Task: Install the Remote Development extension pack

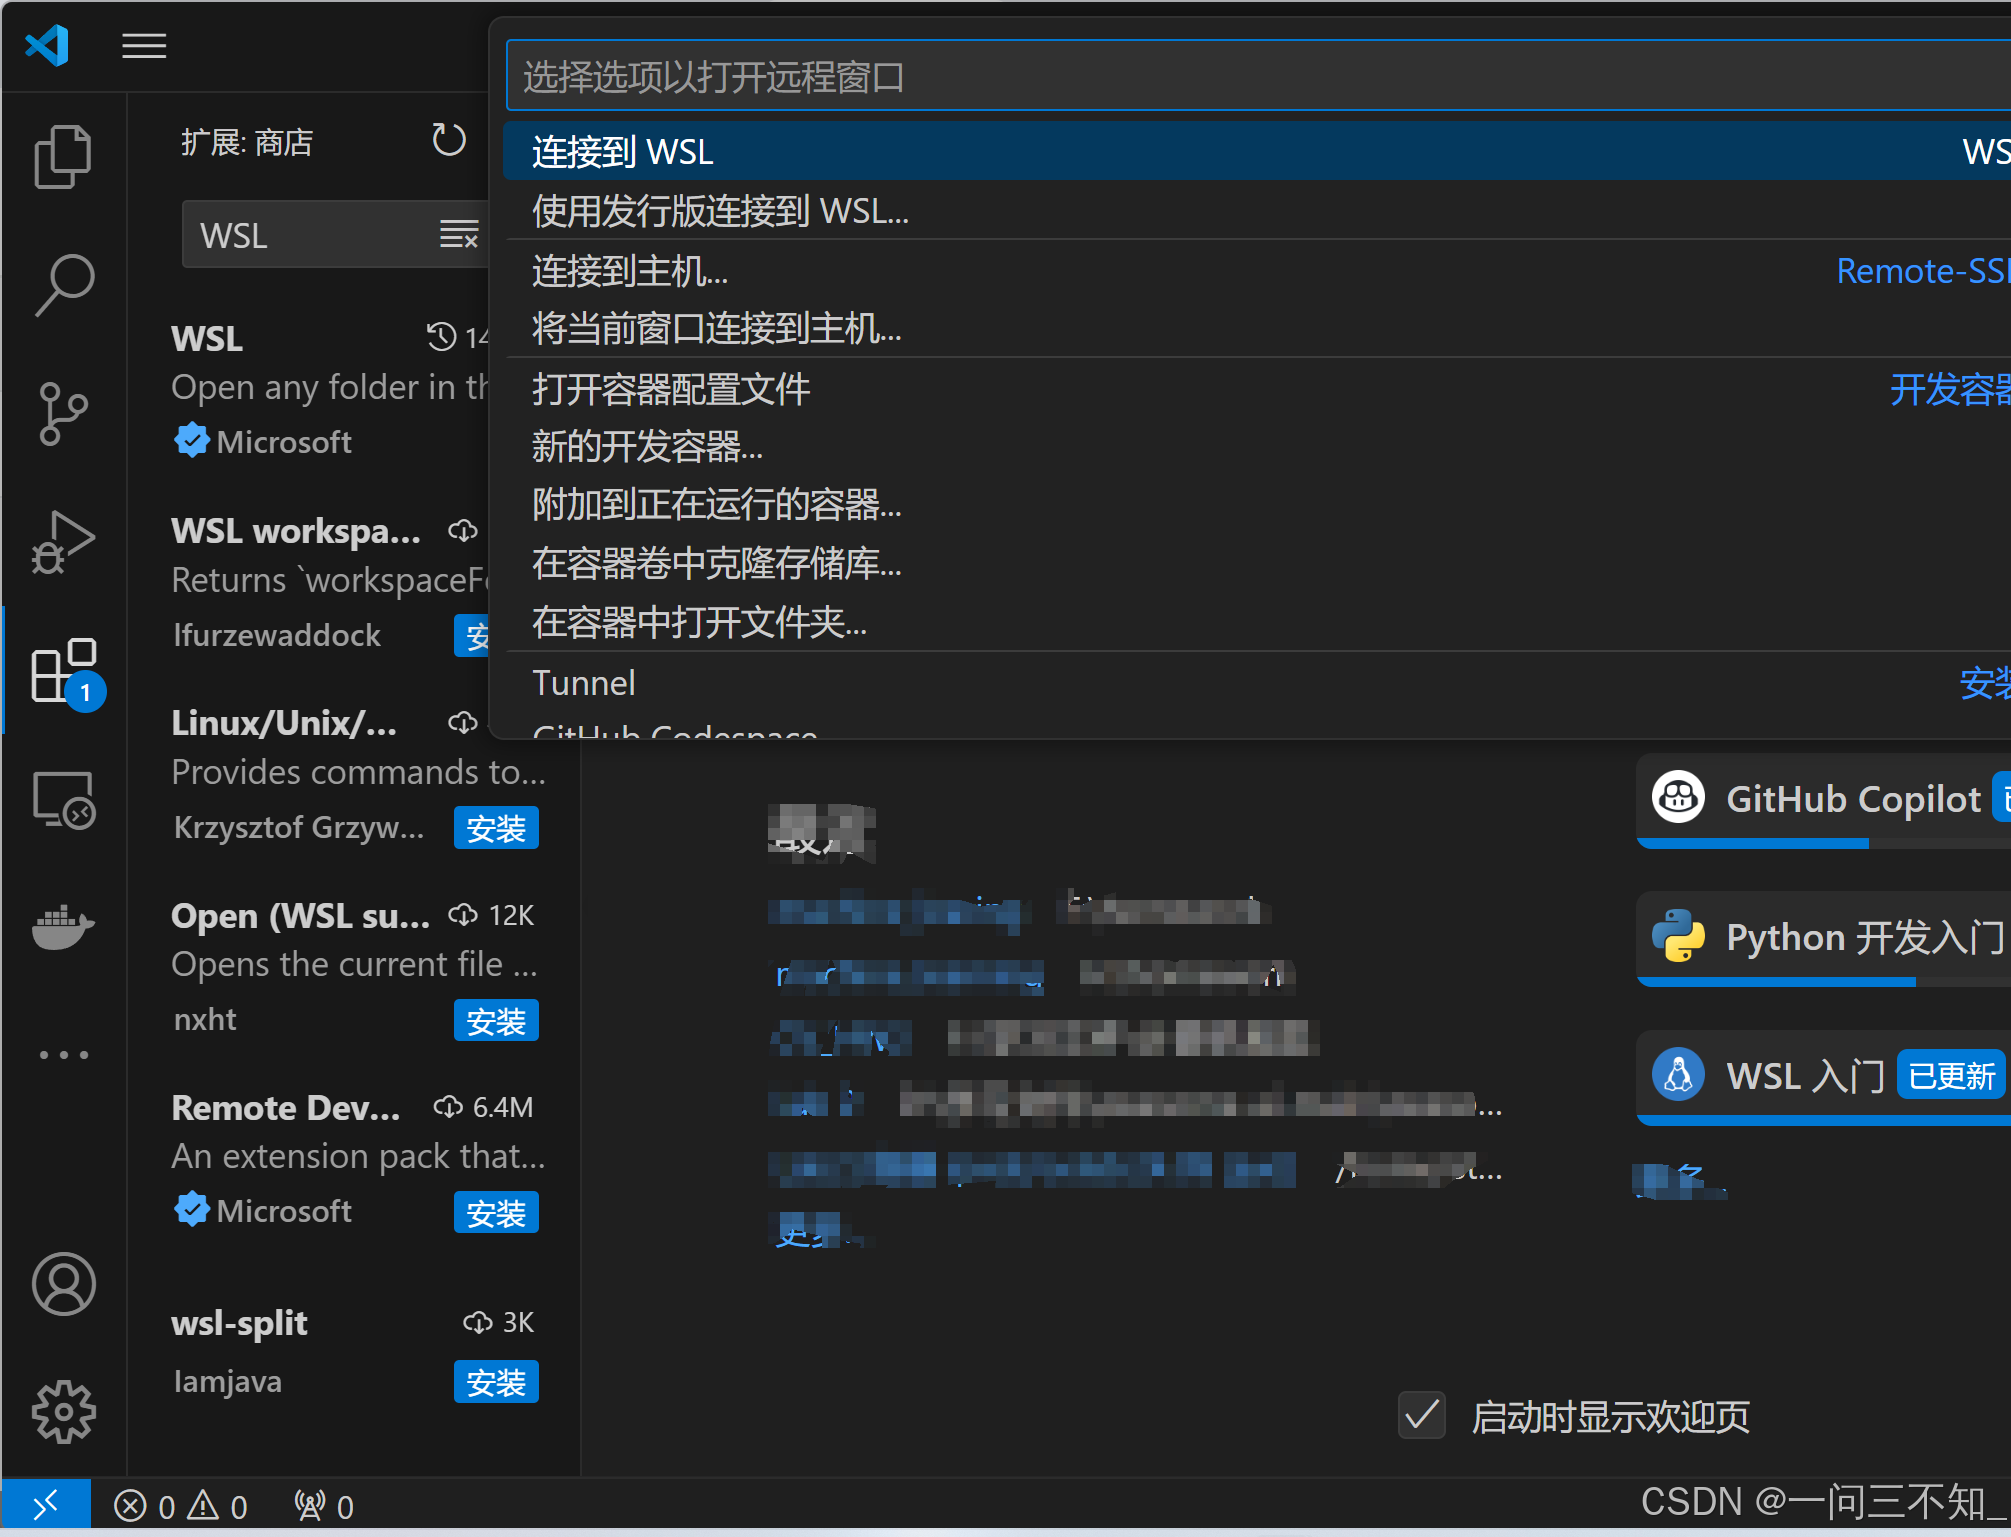Action: [496, 1213]
